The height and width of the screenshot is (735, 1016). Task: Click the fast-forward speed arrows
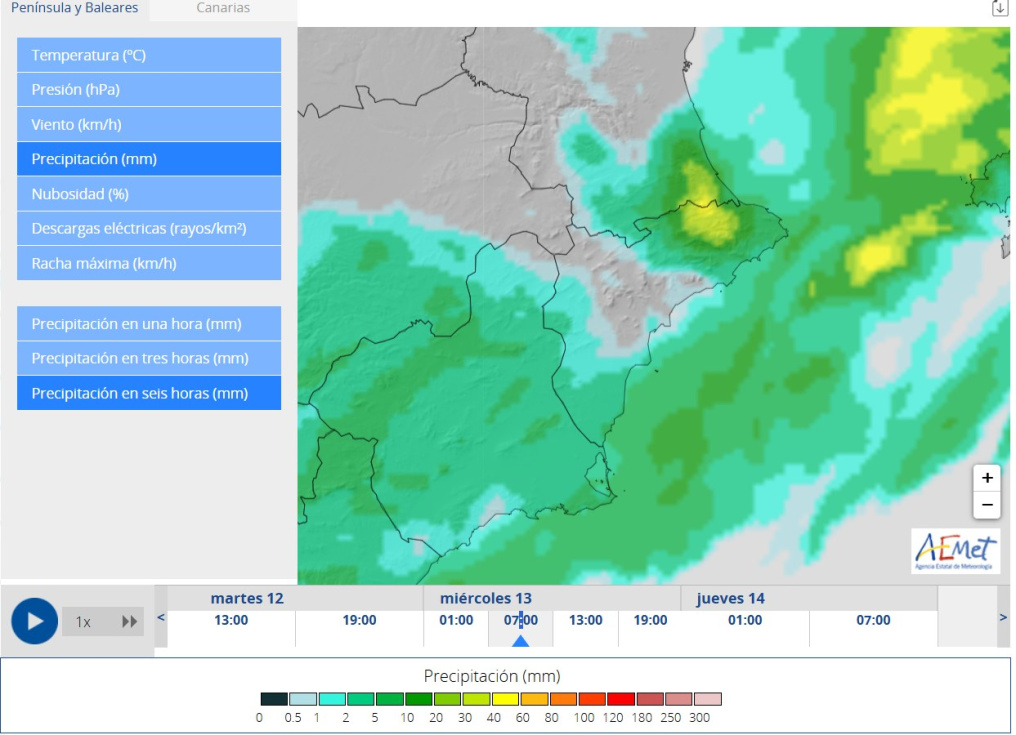[x=130, y=622]
